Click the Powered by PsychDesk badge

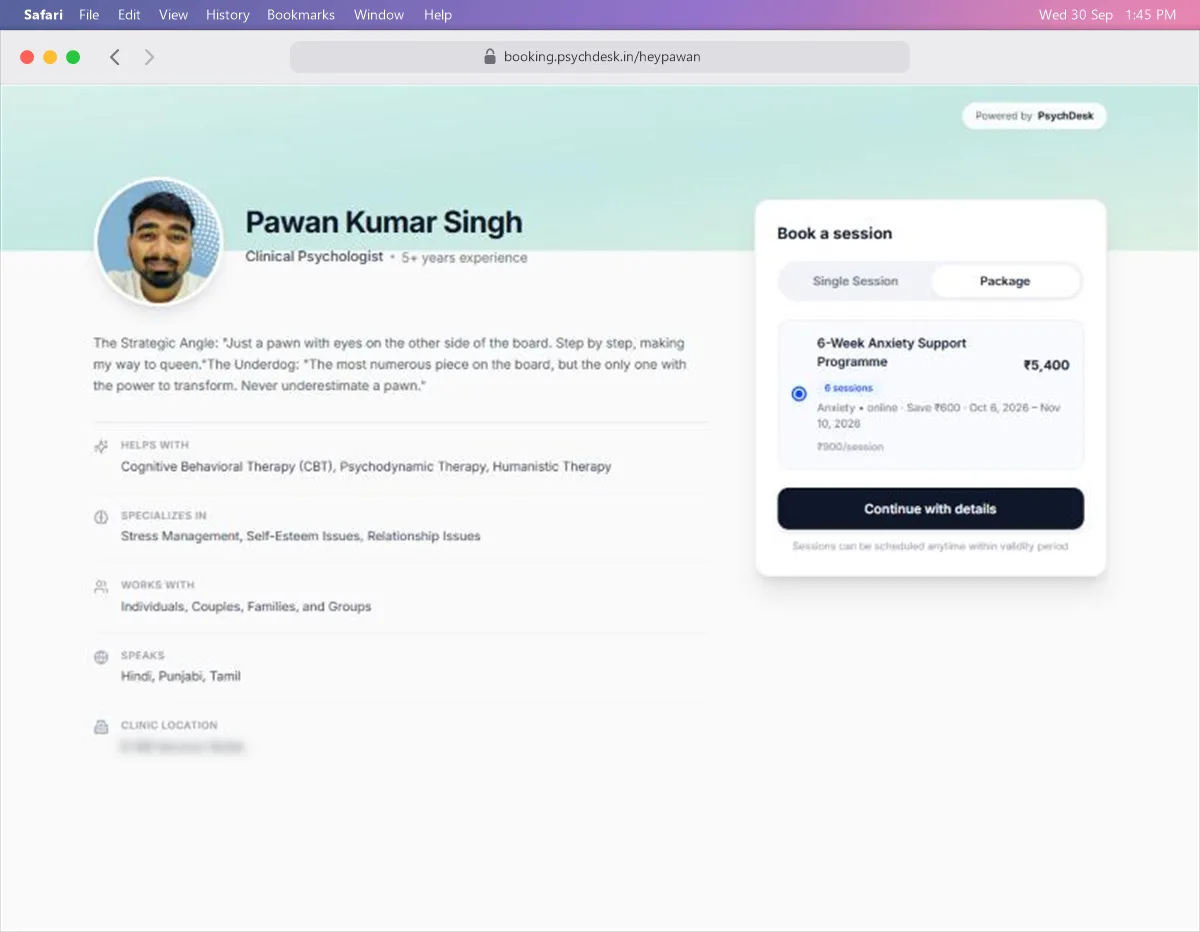coord(1034,116)
